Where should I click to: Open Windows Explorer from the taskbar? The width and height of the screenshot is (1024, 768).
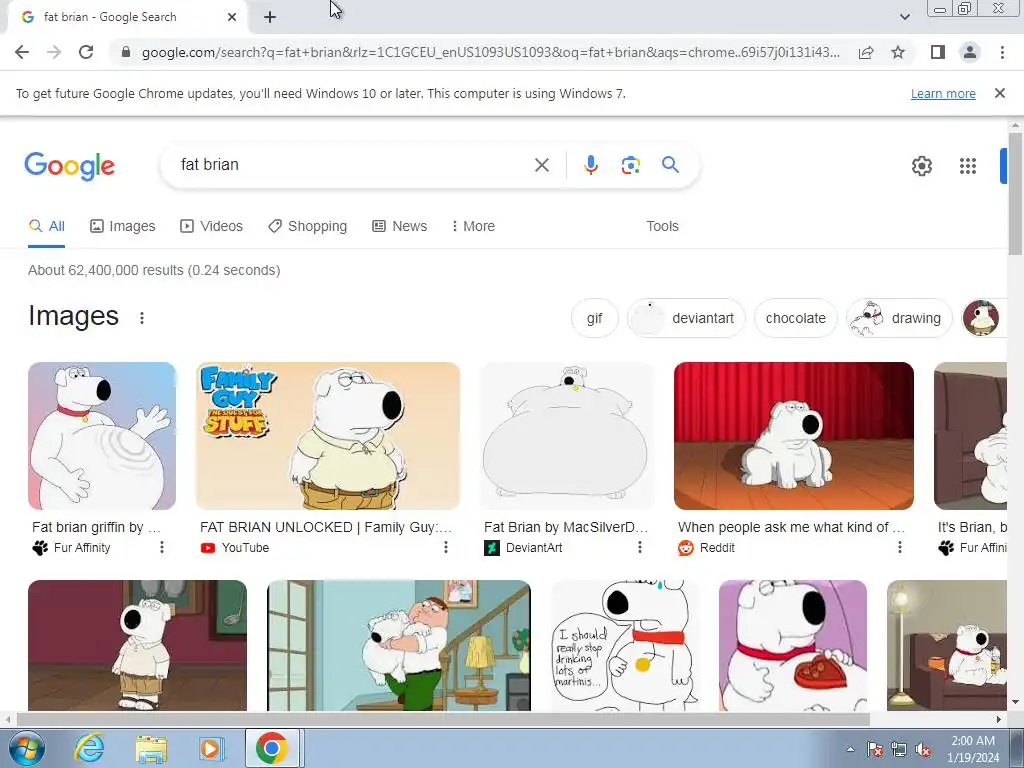point(151,748)
